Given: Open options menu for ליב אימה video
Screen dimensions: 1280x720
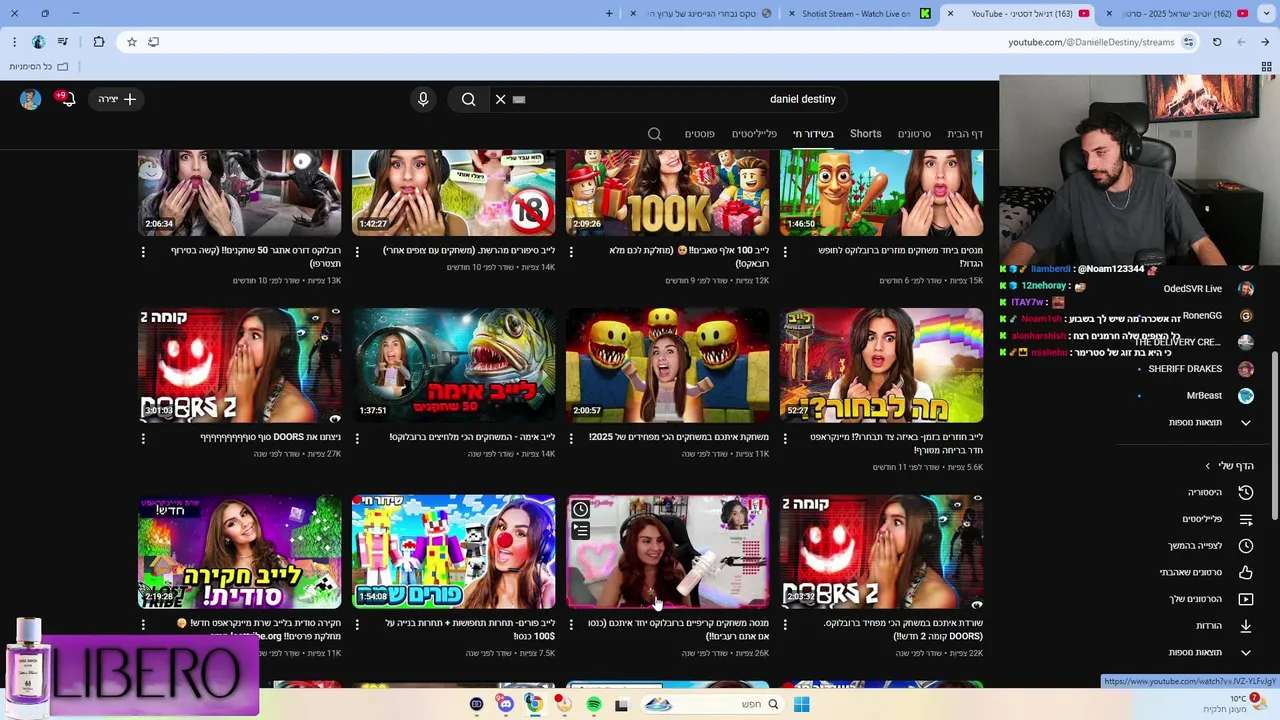Looking at the screenshot, I should click(x=357, y=438).
